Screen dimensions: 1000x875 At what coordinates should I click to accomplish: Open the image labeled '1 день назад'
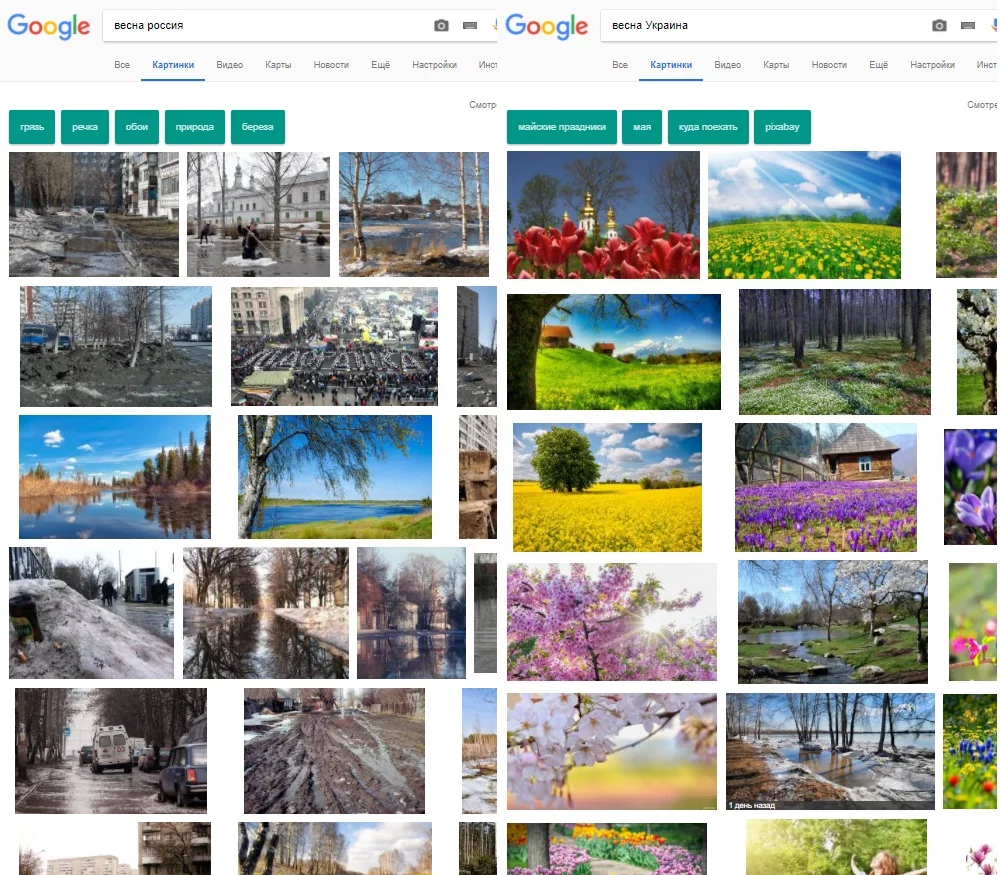[830, 752]
